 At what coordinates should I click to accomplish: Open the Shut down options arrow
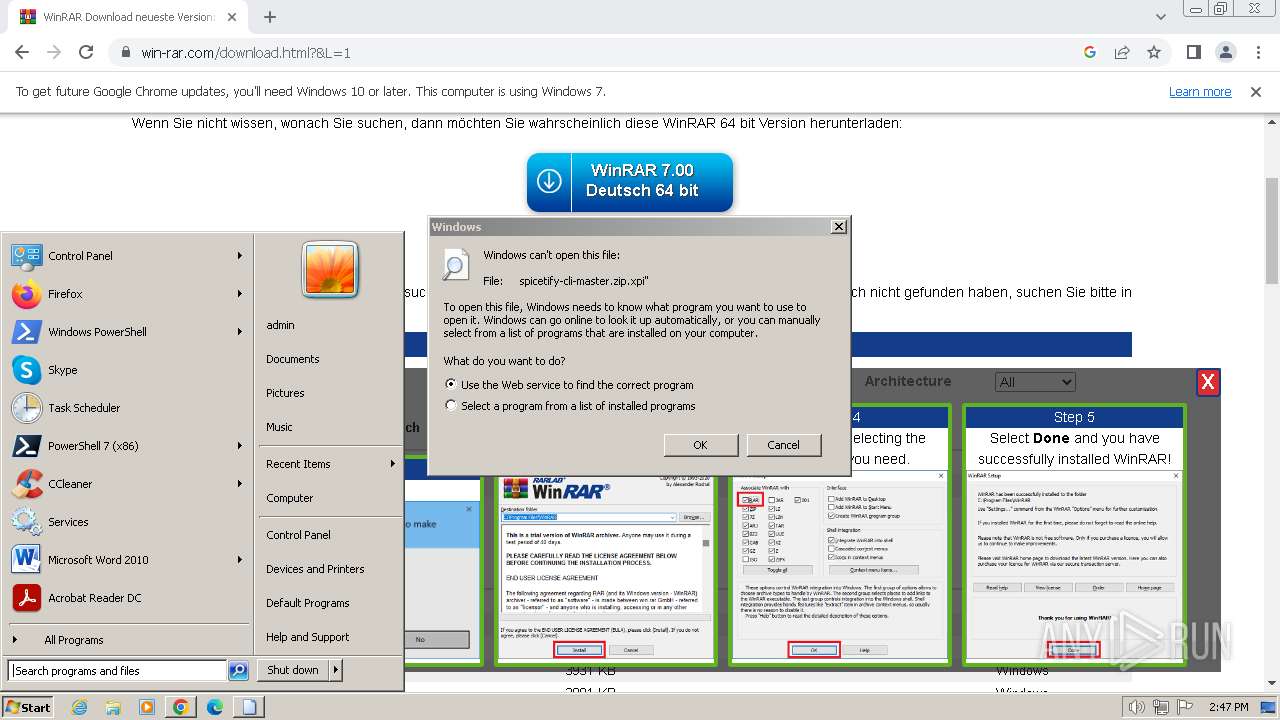tap(336, 670)
